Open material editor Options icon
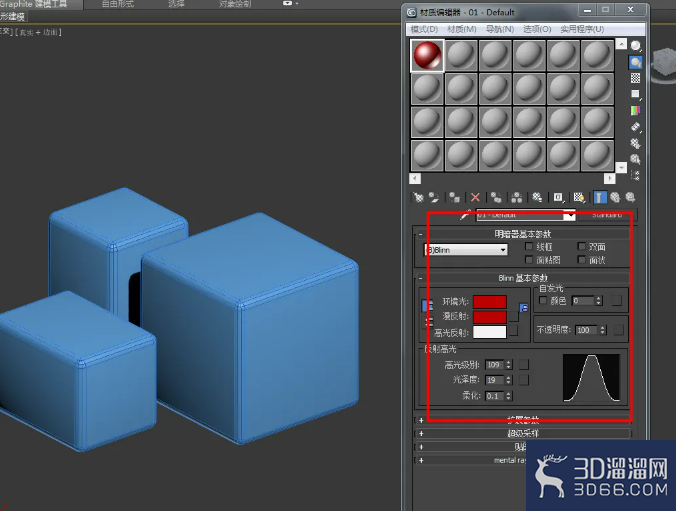 (635, 143)
